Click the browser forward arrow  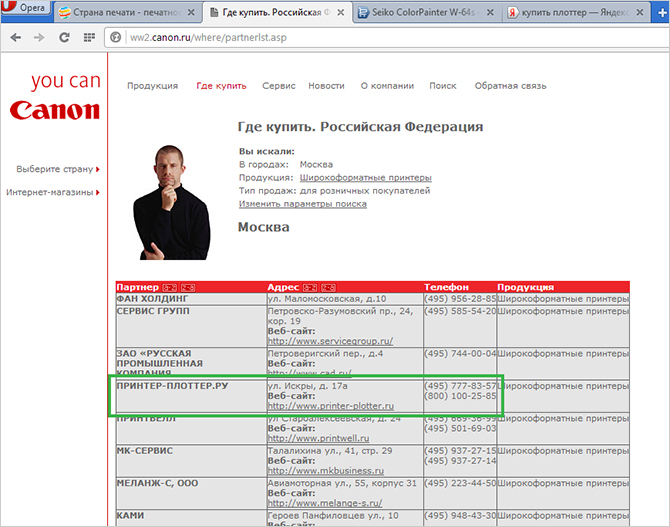coord(38,37)
